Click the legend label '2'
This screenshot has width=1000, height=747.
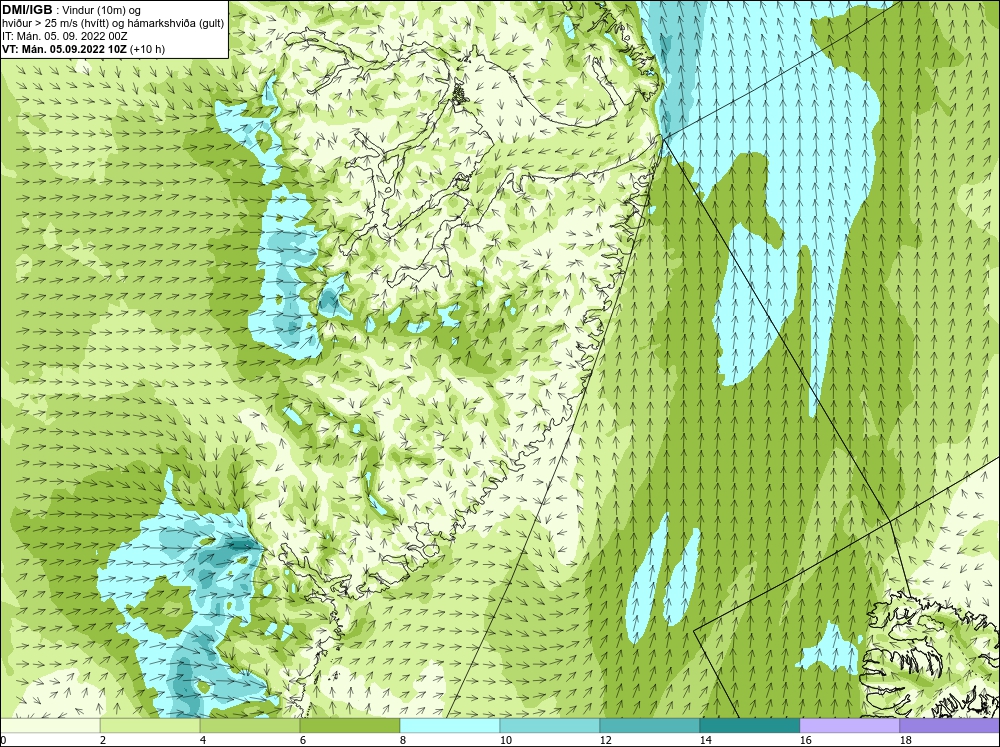tap(103, 740)
